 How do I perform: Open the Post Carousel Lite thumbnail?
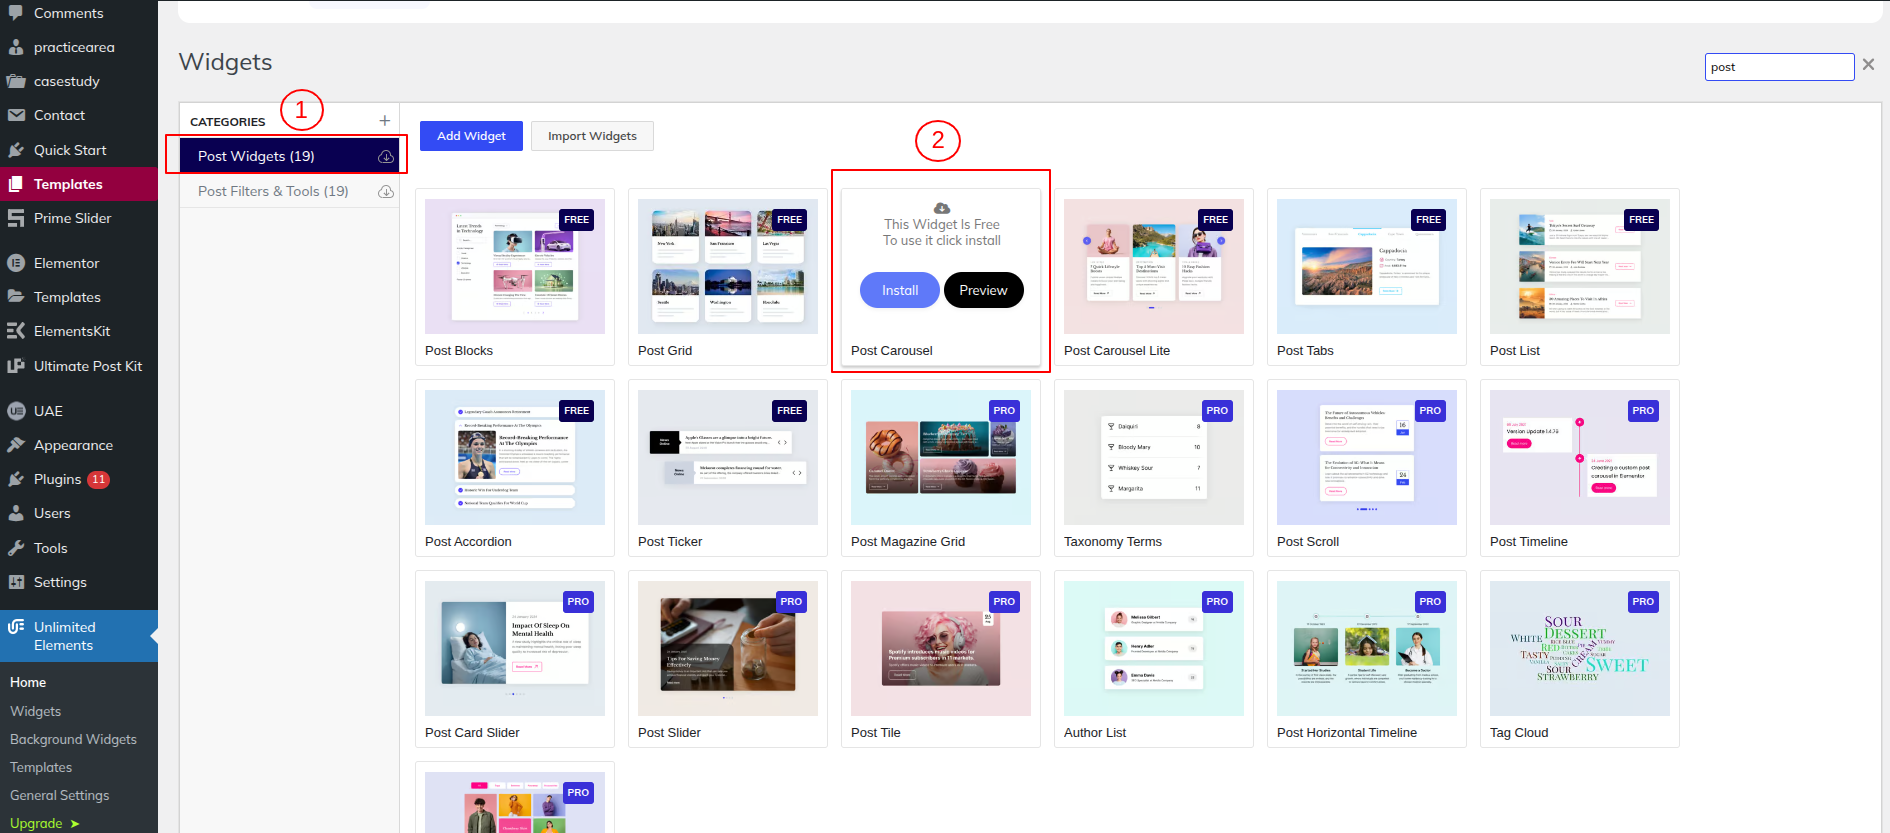coord(1154,266)
